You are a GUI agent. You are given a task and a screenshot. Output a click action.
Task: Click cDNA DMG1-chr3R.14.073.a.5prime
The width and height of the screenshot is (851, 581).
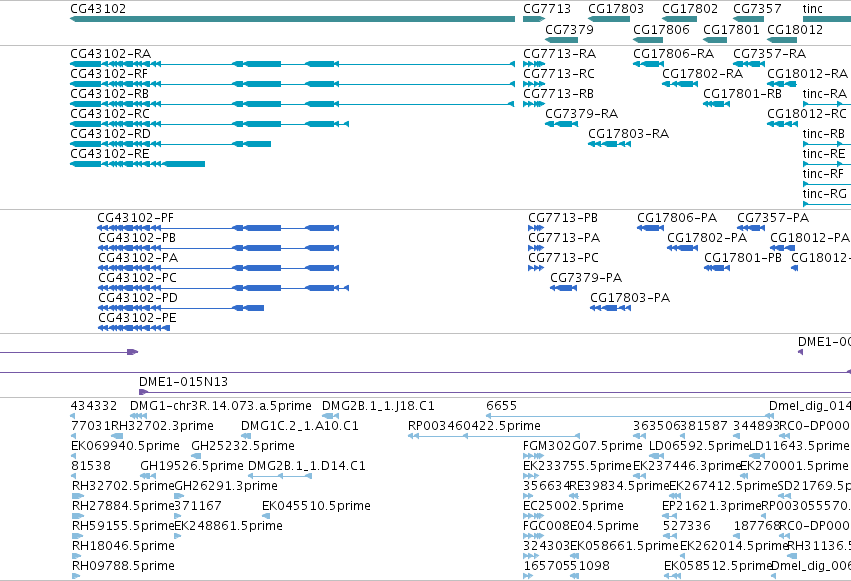pyautogui.click(x=139, y=416)
